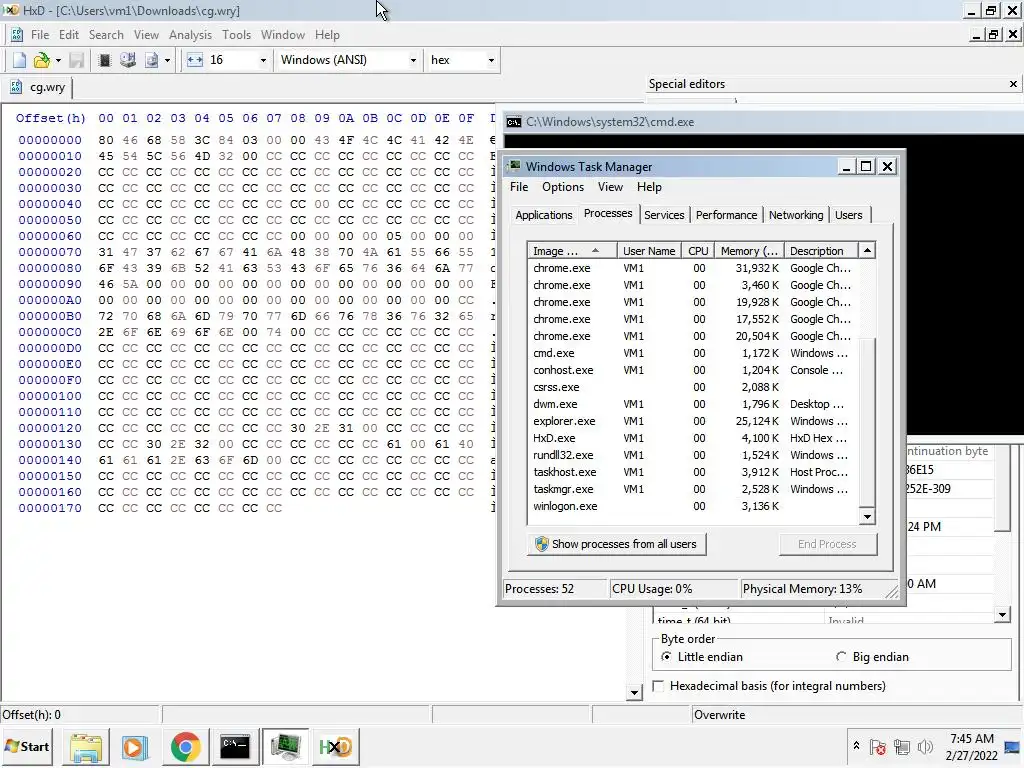Click the Open file folder icon
Image resolution: width=1024 pixels, height=768 pixels.
(x=41, y=60)
